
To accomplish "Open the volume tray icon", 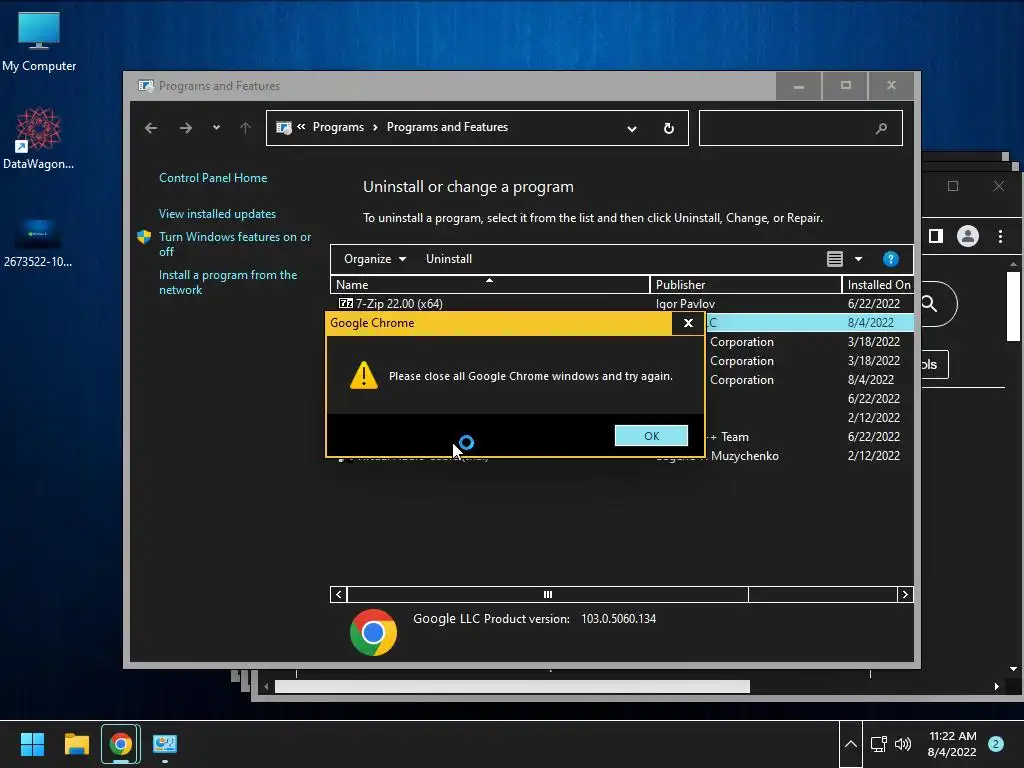I will click(903, 744).
